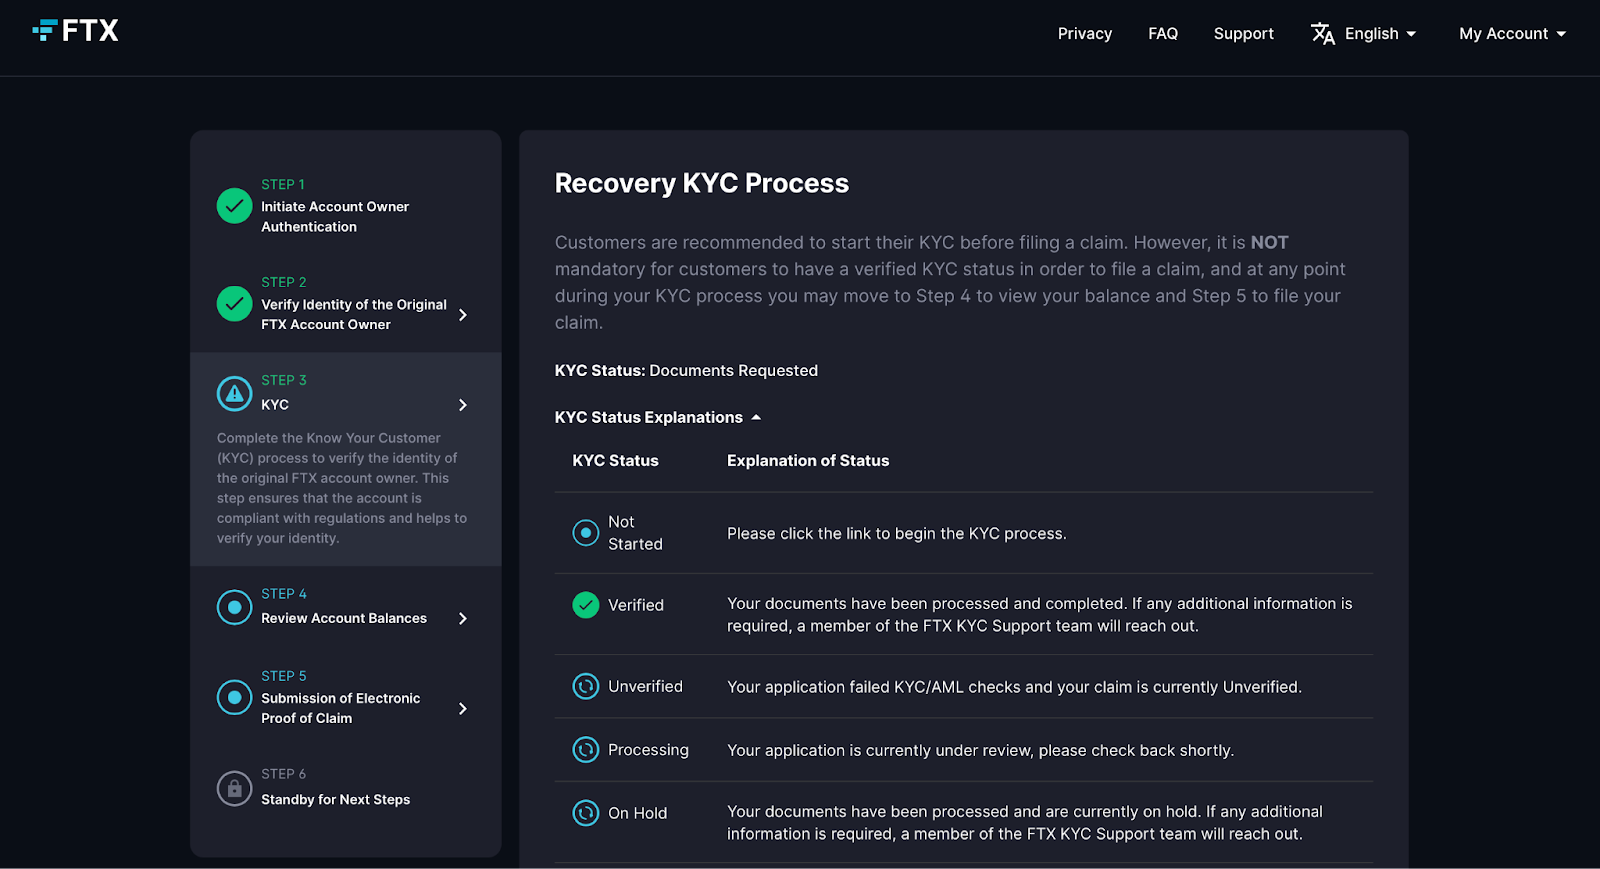This screenshot has width=1600, height=869.
Task: Click the On Hold status icon
Action: click(x=586, y=813)
